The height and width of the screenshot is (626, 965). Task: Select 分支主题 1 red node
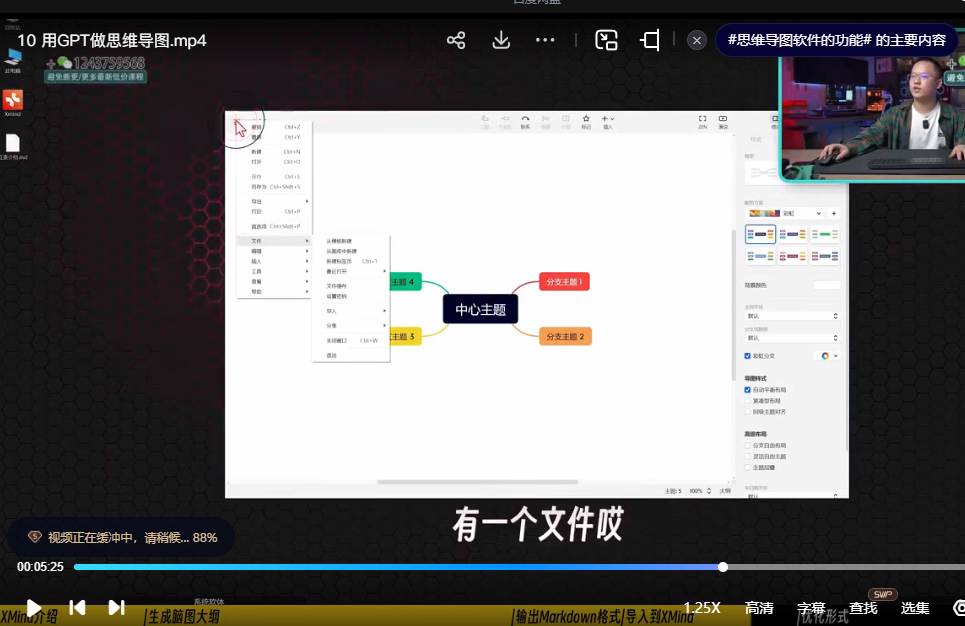click(x=564, y=282)
